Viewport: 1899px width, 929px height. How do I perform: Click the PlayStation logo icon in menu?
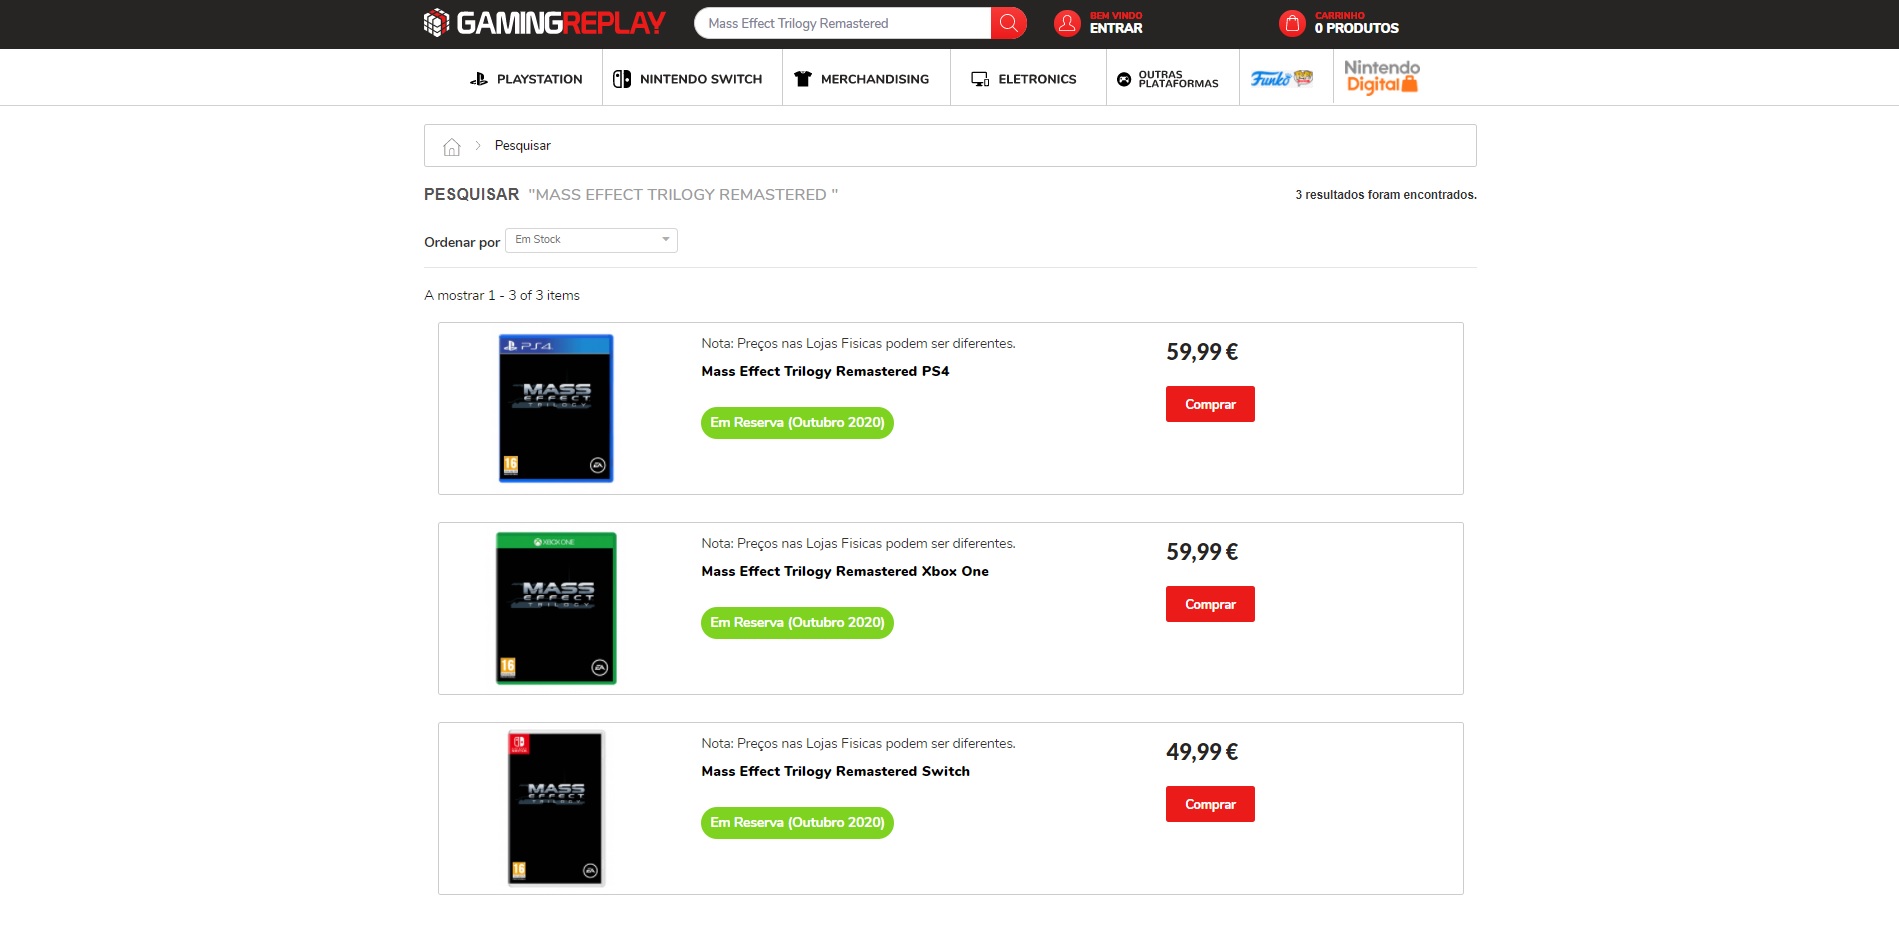pyautogui.click(x=479, y=79)
